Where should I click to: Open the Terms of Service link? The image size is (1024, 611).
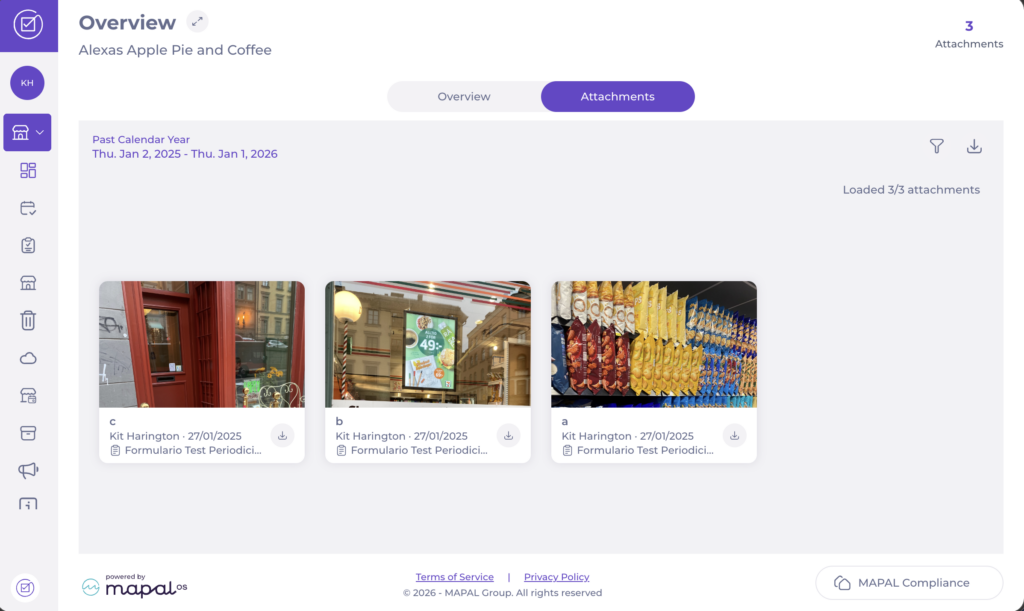click(455, 577)
